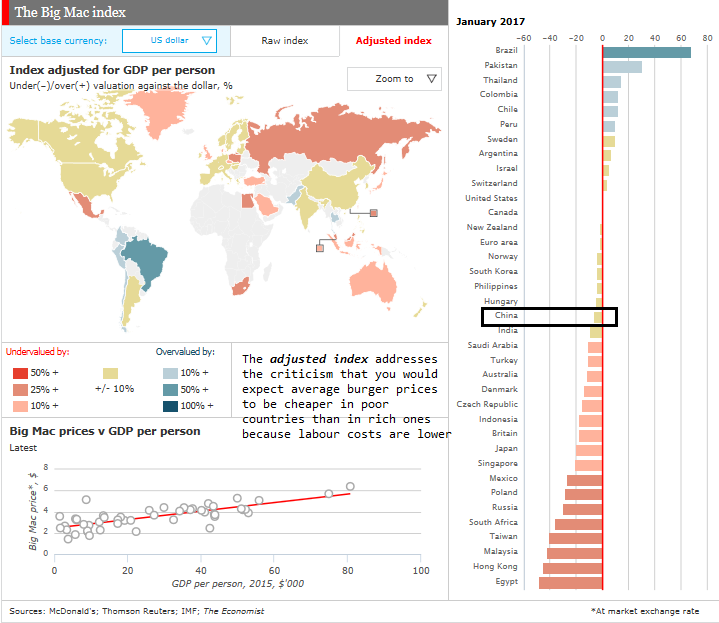
Task: Click South Africa on the map
Action: (240, 287)
